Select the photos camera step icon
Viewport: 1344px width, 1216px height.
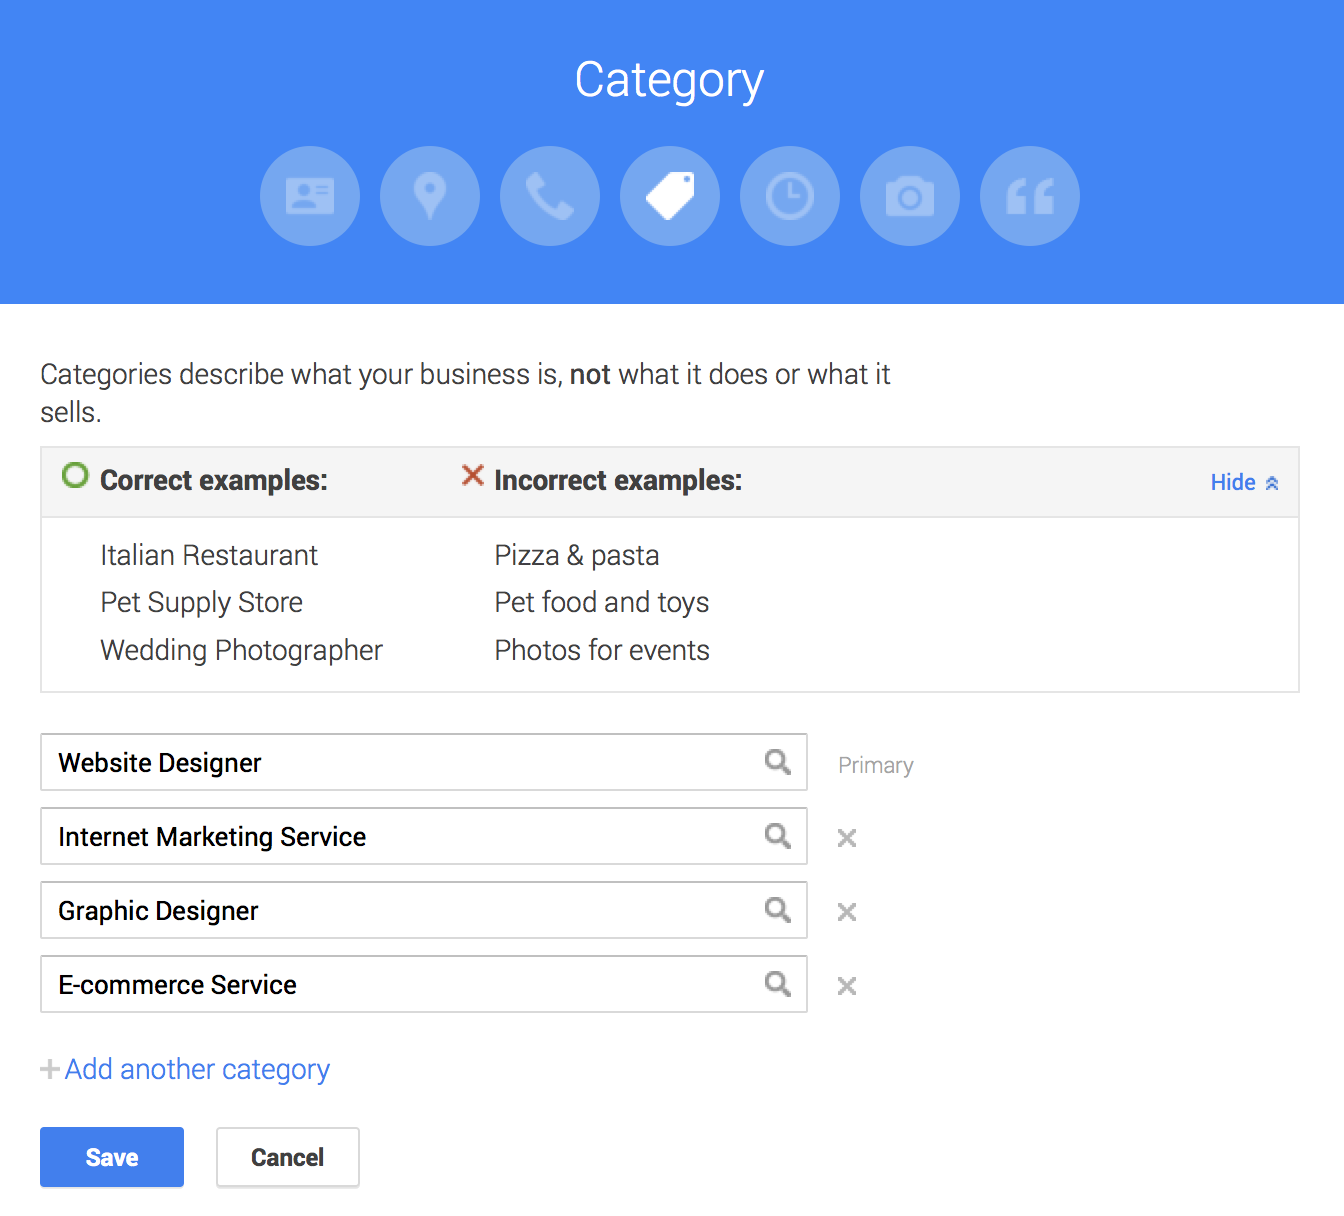point(910,196)
